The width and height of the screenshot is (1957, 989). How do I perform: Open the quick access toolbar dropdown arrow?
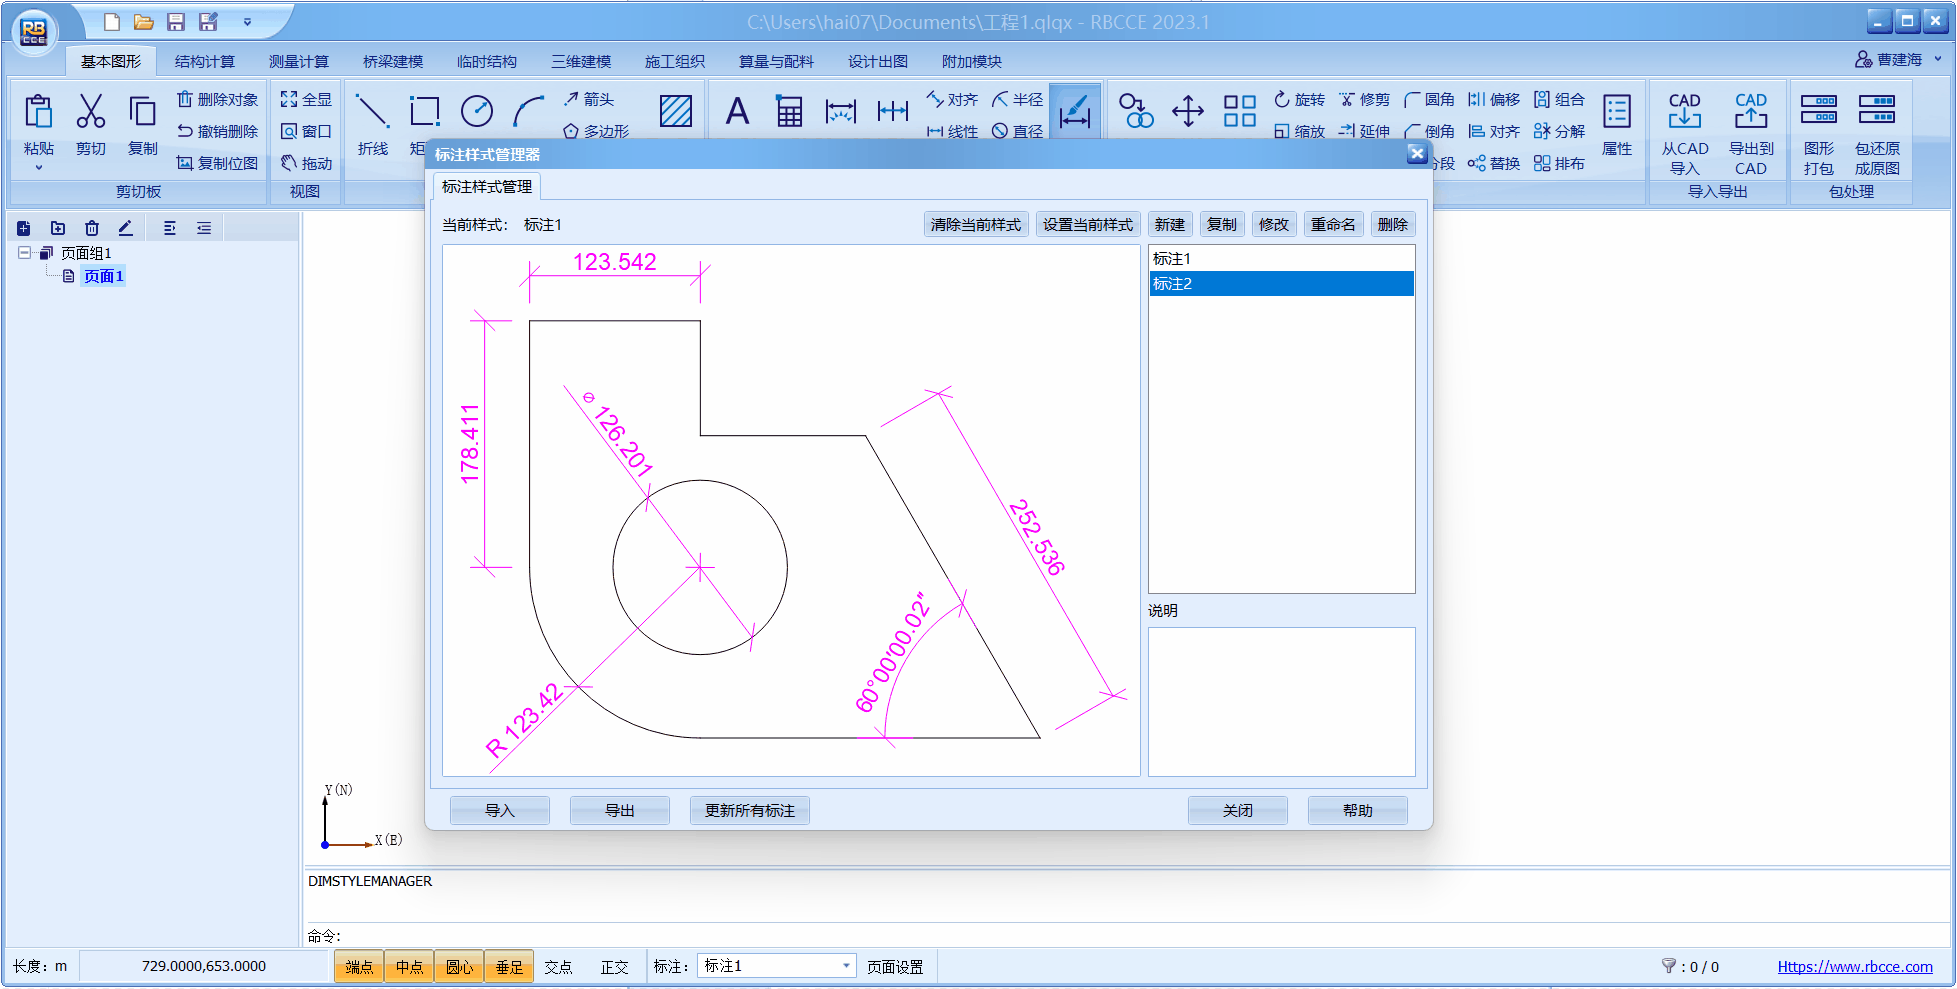click(x=247, y=22)
